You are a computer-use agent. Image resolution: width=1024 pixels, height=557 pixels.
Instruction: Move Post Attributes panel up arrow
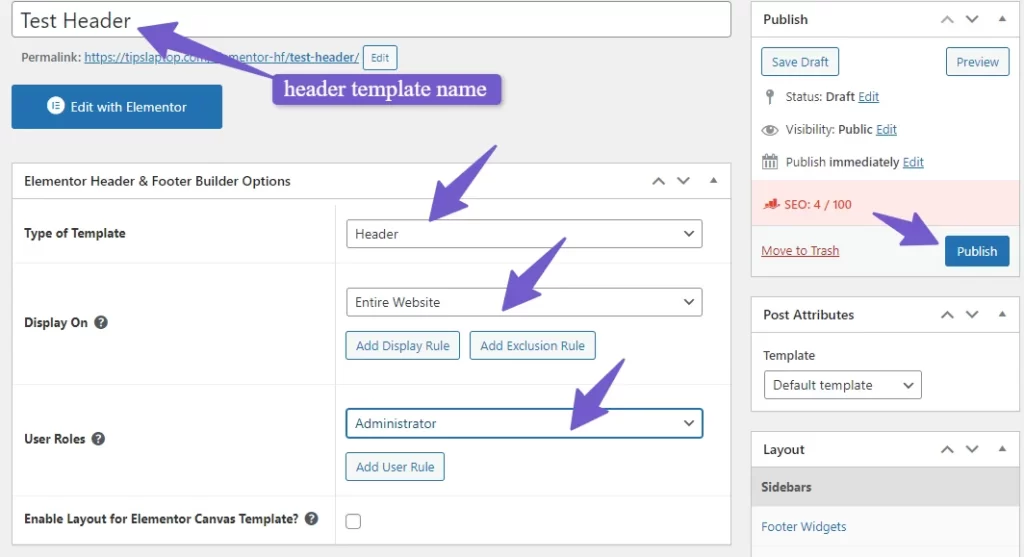[947, 315]
